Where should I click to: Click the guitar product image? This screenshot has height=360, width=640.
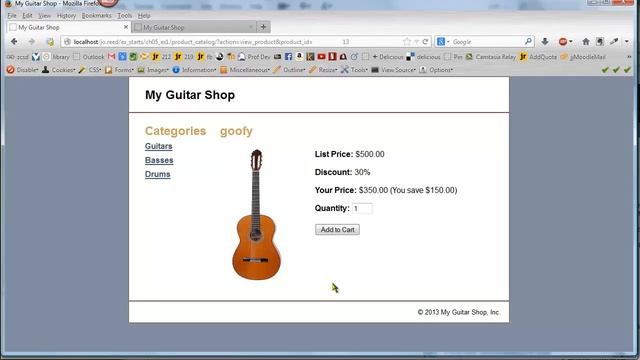click(256, 215)
